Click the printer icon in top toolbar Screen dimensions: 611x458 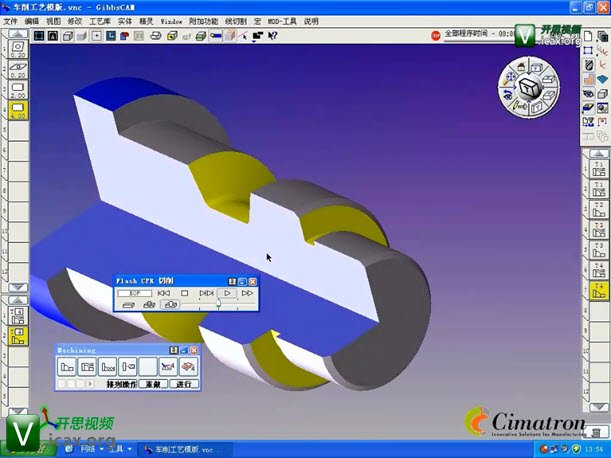tap(155, 36)
